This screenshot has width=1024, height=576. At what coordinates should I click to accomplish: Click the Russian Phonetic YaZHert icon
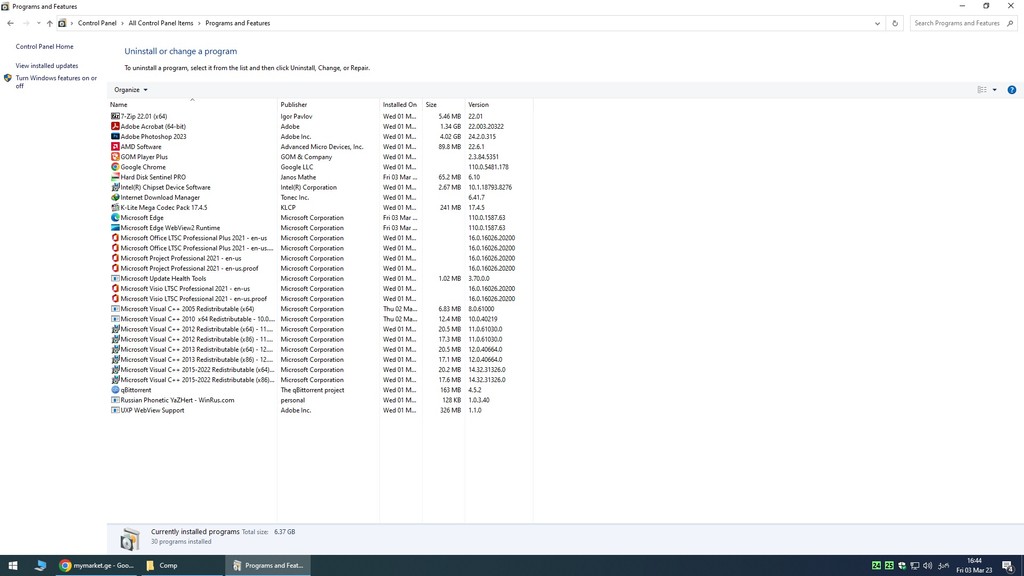click(115, 400)
